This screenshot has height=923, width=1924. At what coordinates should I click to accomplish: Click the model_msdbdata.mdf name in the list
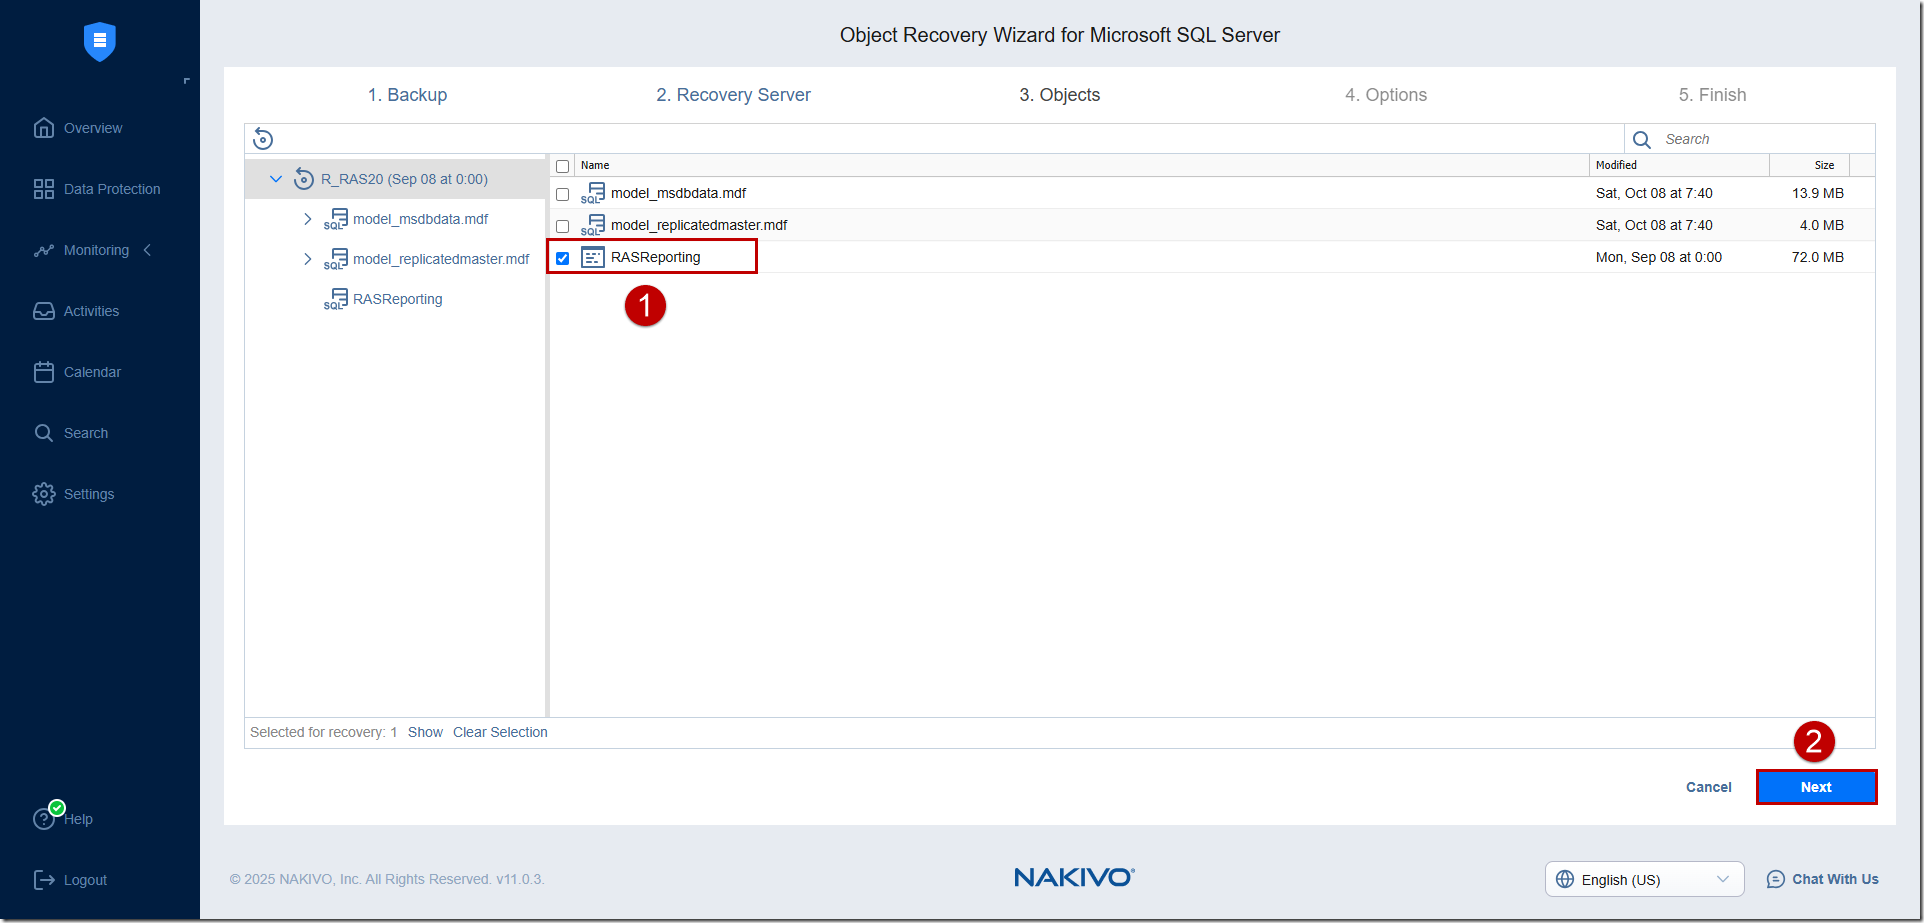(678, 193)
